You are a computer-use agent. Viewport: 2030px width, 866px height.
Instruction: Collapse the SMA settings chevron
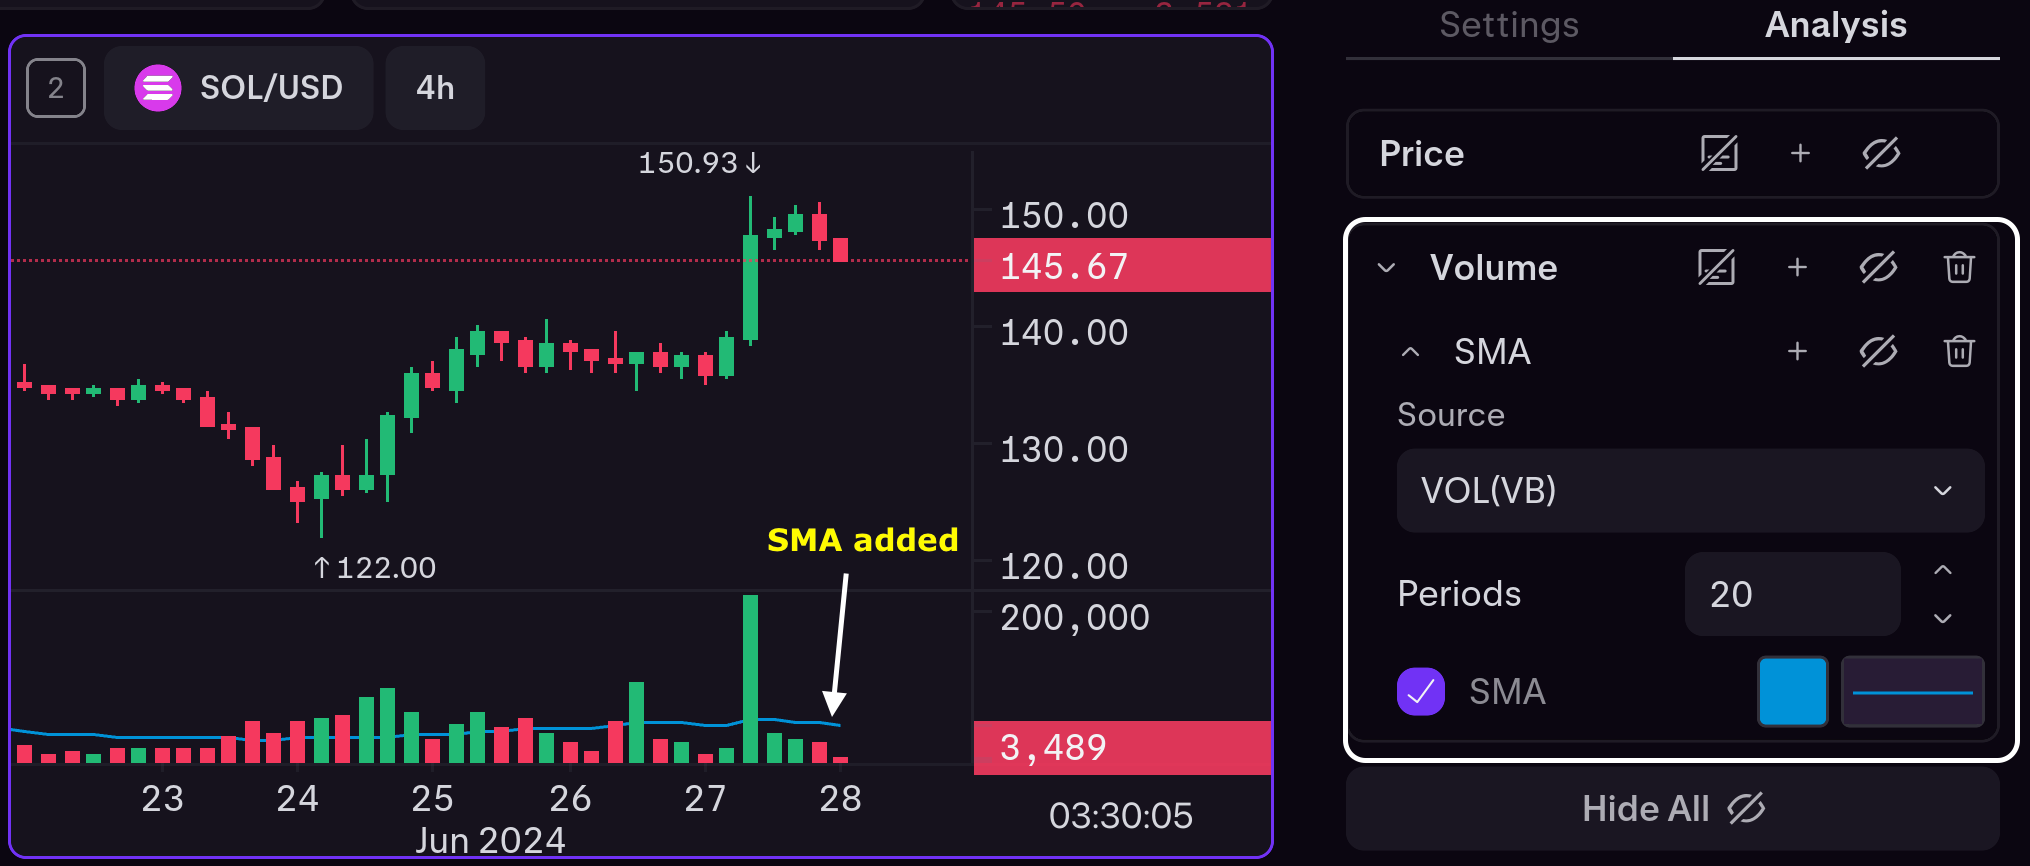(x=1410, y=351)
